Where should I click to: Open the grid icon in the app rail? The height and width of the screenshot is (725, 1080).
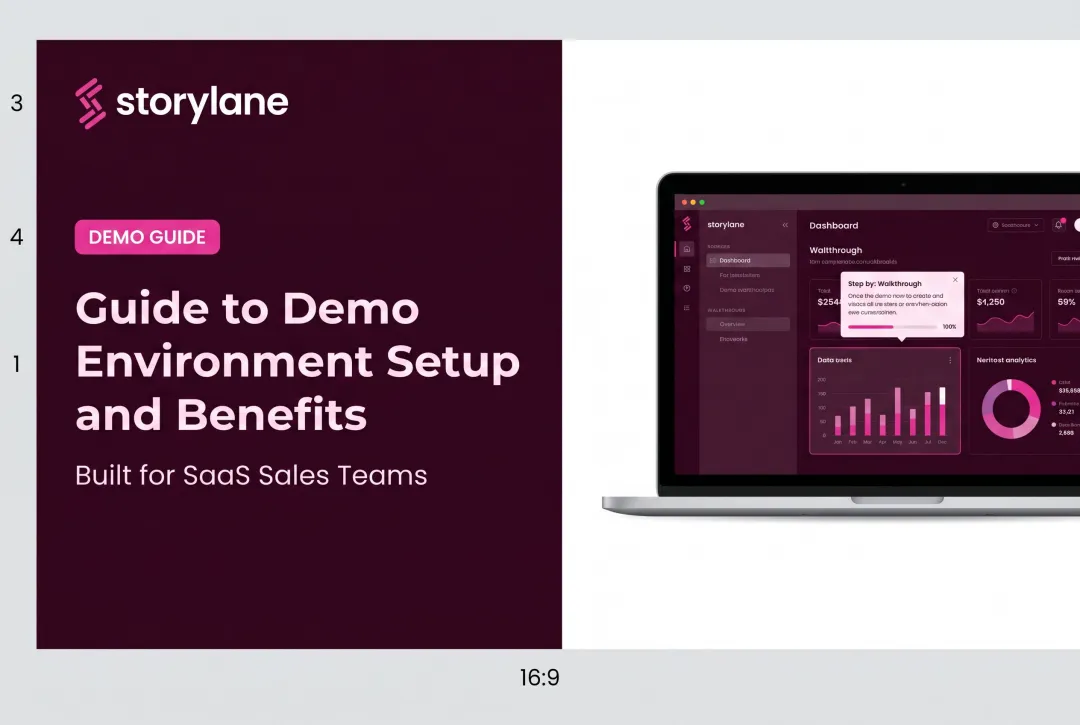(687, 269)
